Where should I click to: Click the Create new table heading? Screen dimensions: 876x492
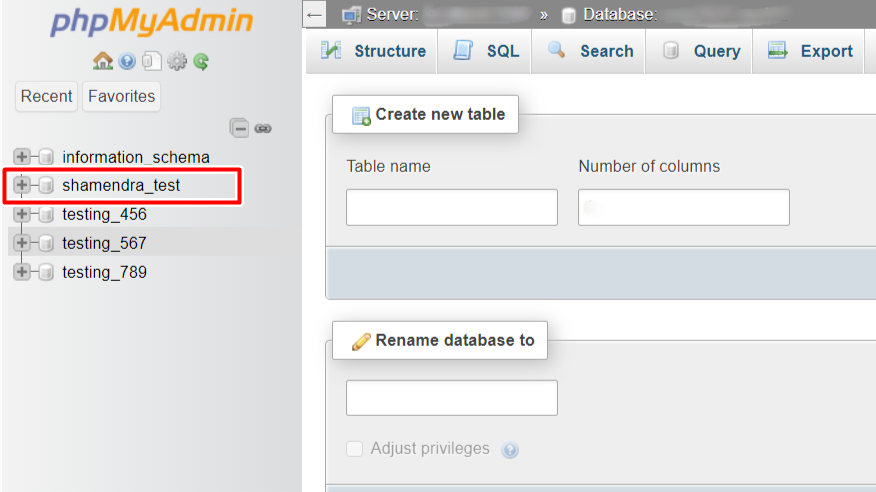click(426, 114)
